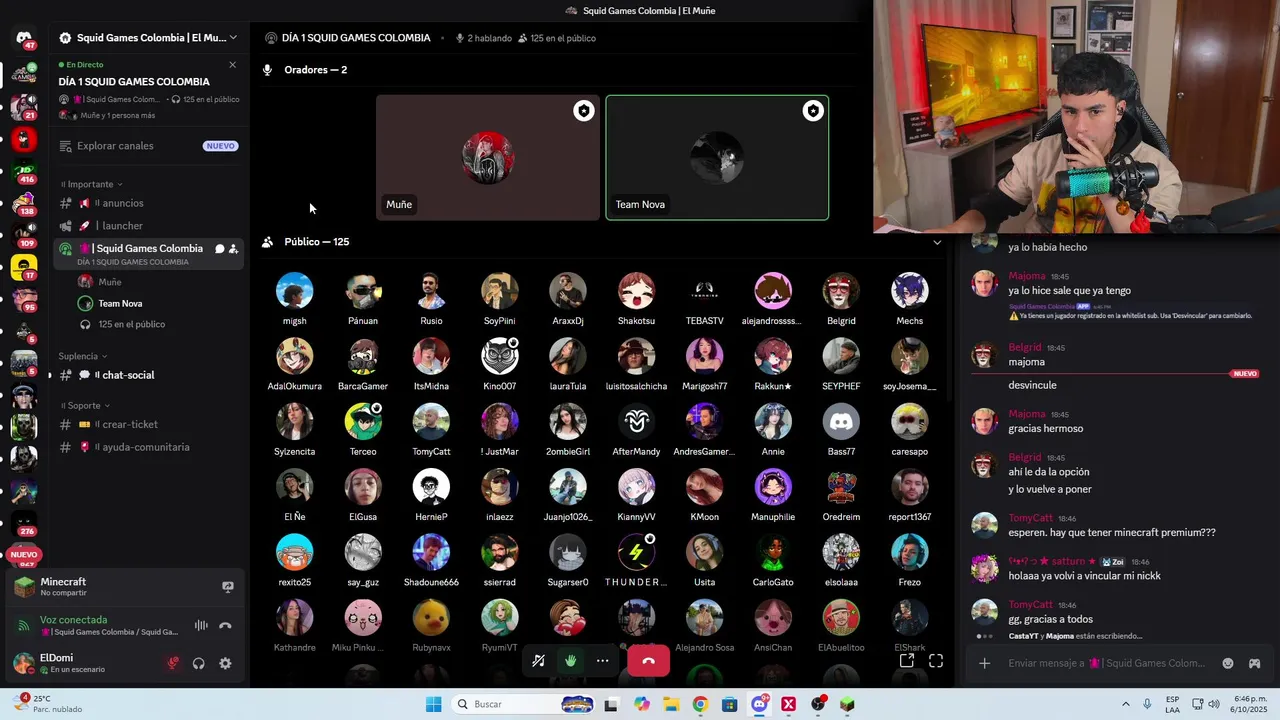Image resolution: width=1280 pixels, height=720 pixels.
Task: Open more options three-dots in stage controls
Action: tap(602, 661)
